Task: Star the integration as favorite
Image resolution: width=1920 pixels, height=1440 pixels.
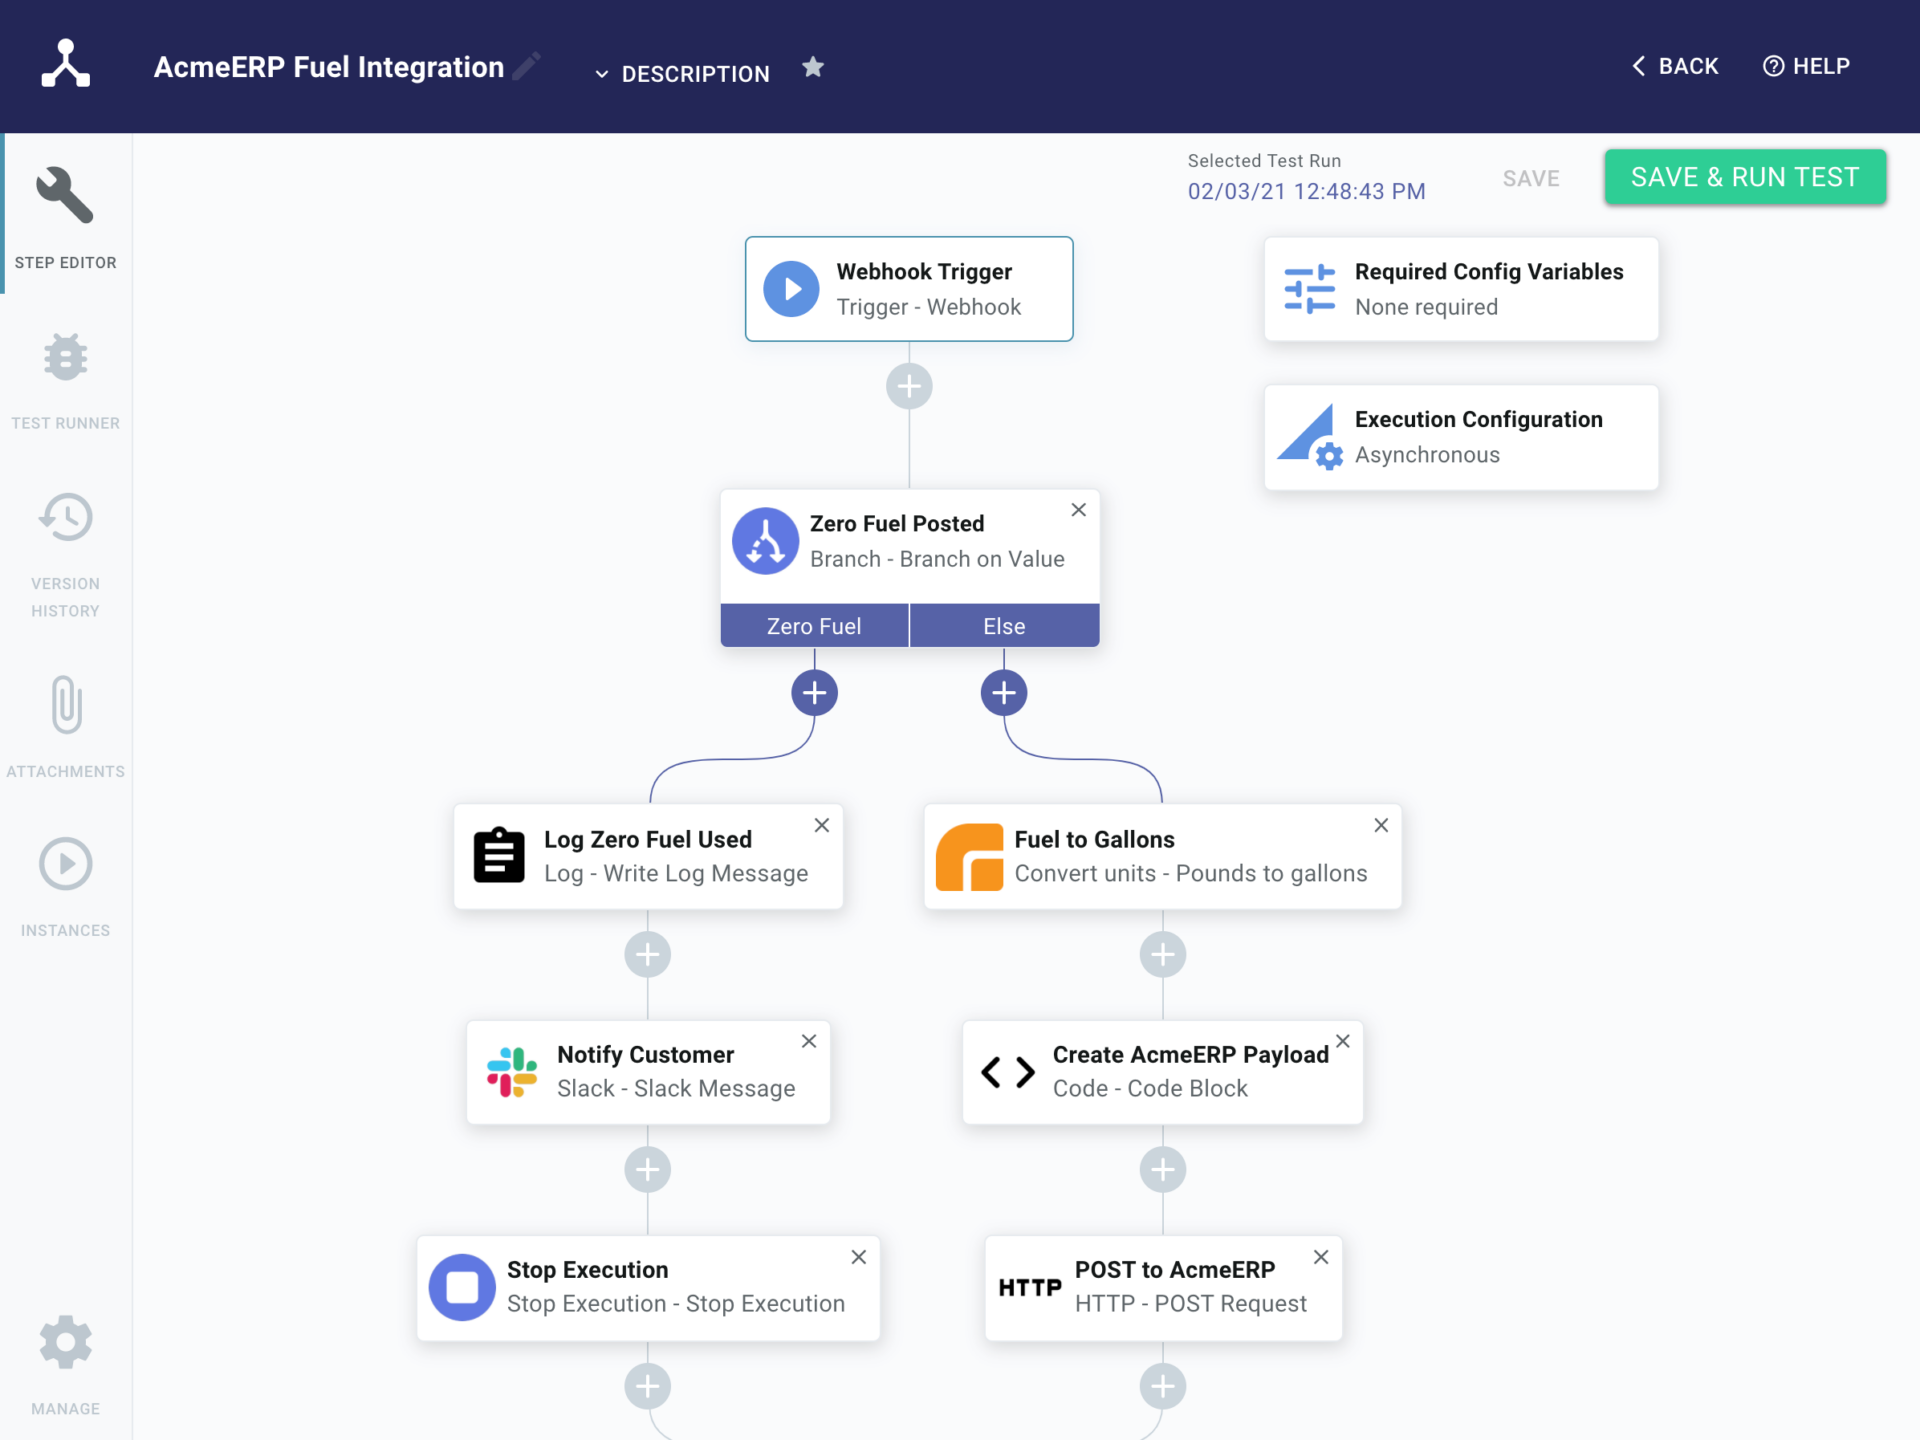Action: tap(813, 67)
